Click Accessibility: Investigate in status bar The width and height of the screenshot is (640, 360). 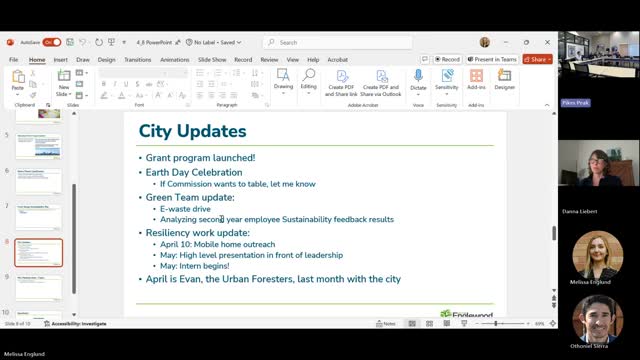click(x=76, y=324)
